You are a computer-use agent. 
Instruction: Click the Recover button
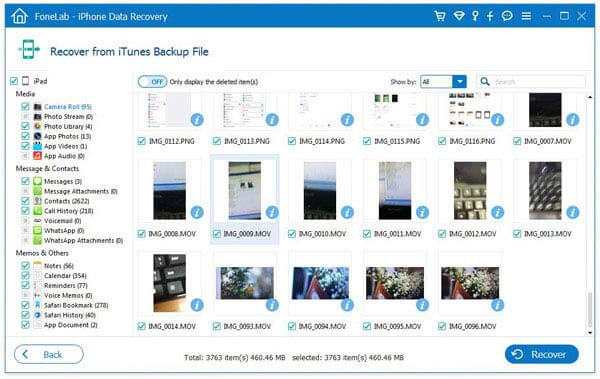(x=541, y=354)
